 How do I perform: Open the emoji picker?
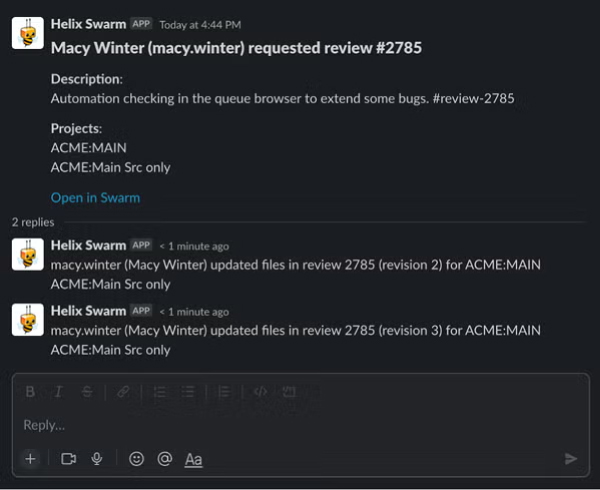tap(136, 459)
